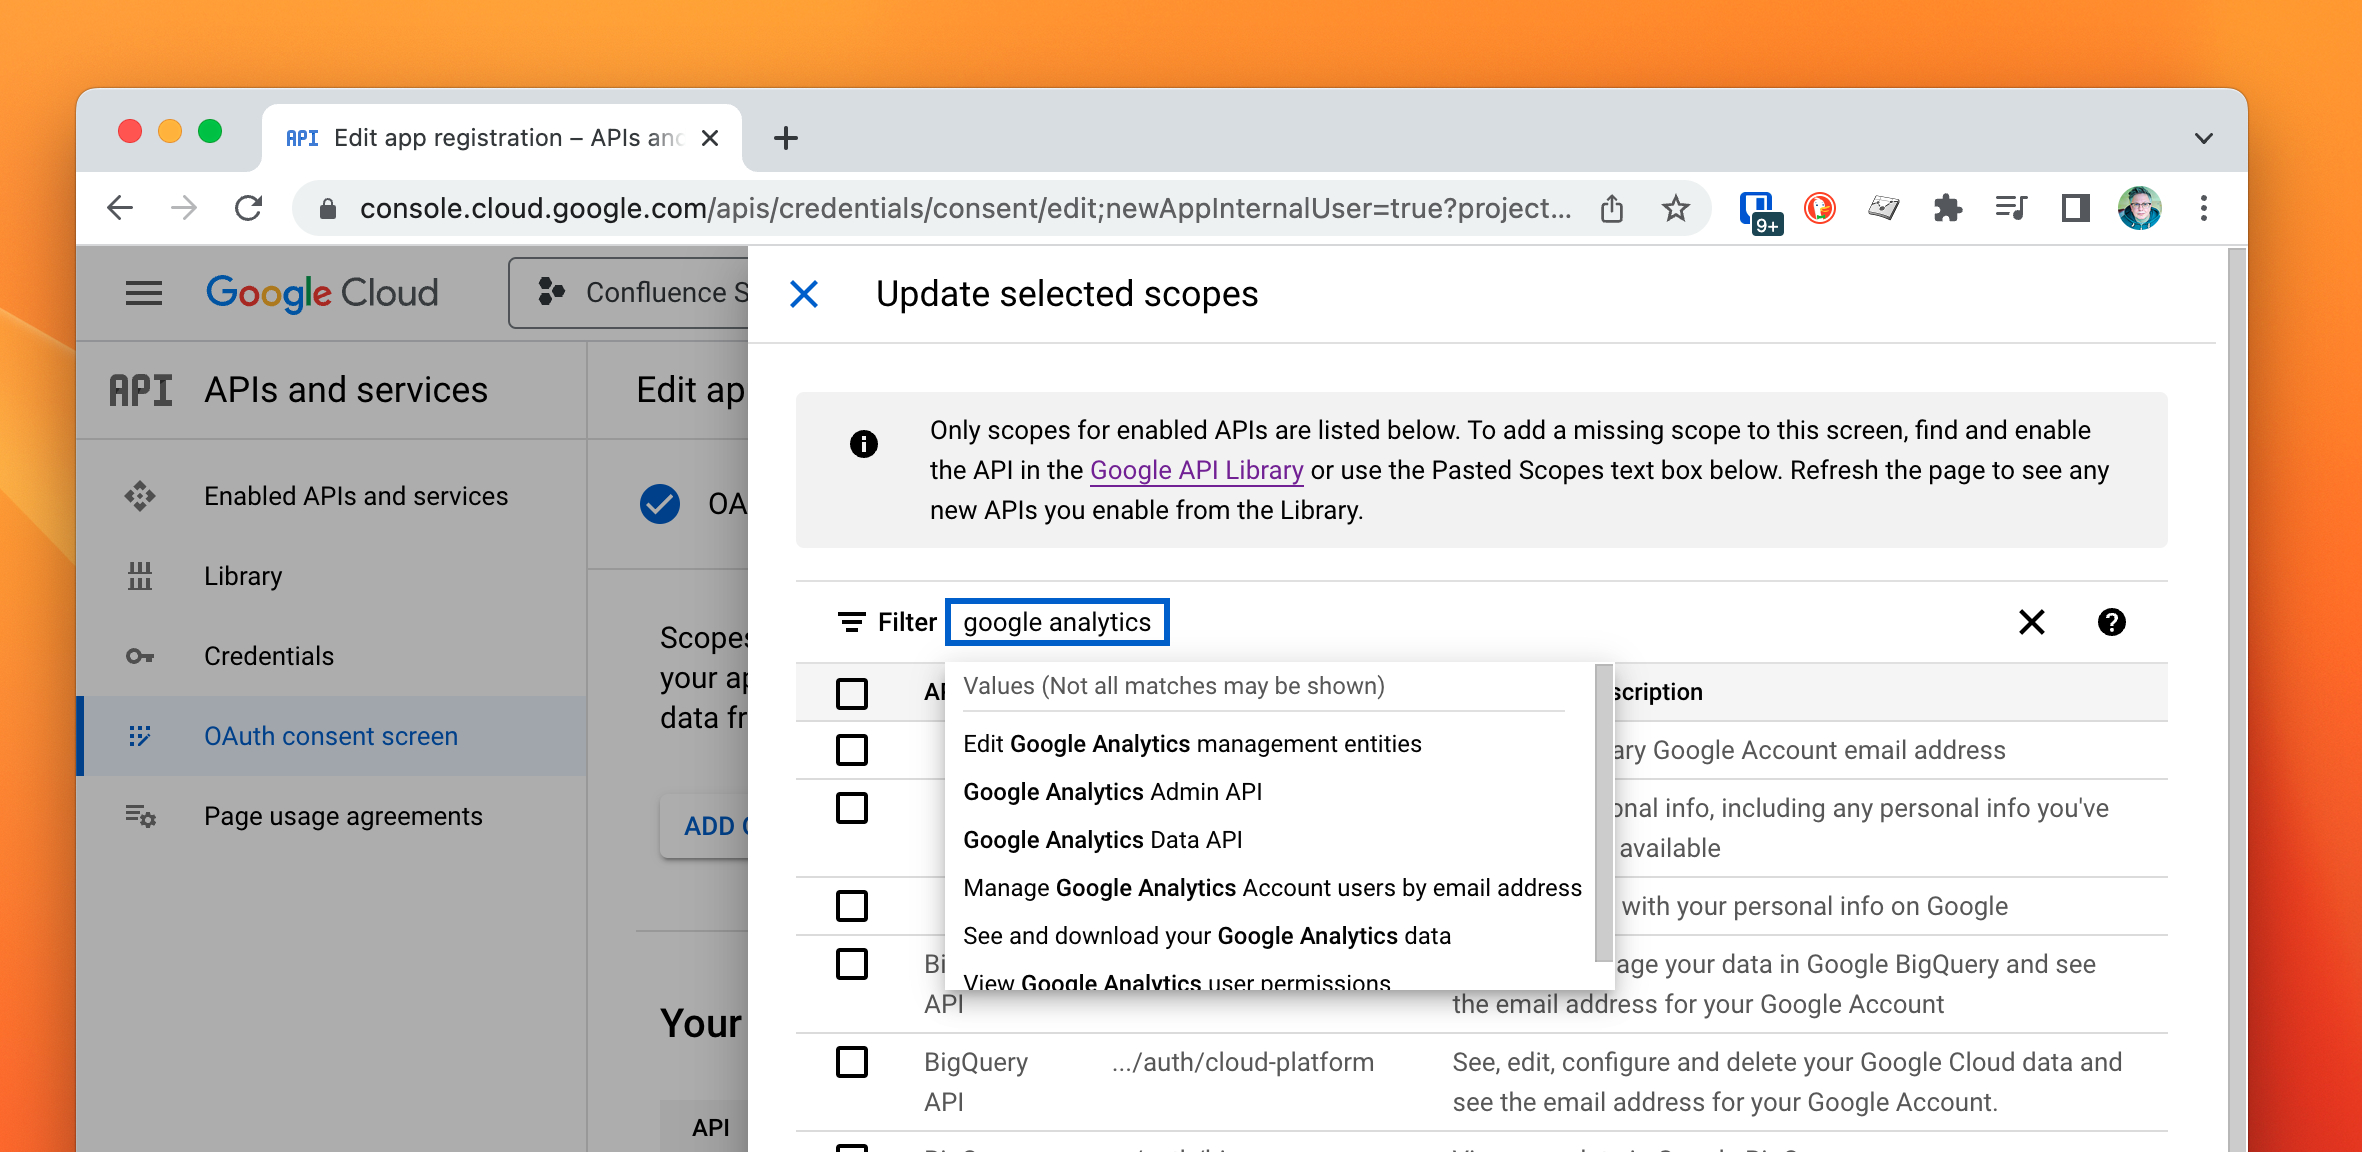
Task: Bookmark this page with the star icon
Action: [1675, 209]
